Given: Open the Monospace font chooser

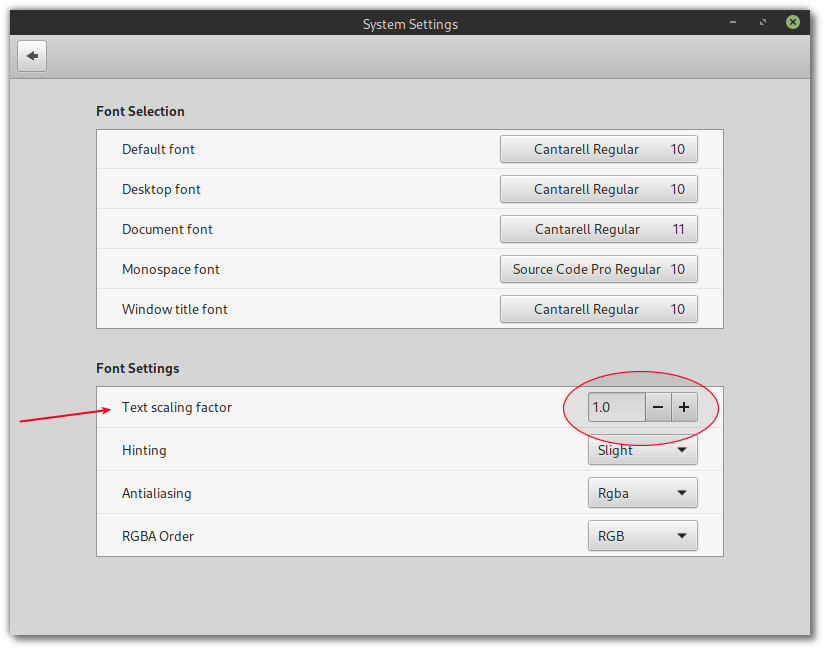Looking at the screenshot, I should [x=598, y=269].
